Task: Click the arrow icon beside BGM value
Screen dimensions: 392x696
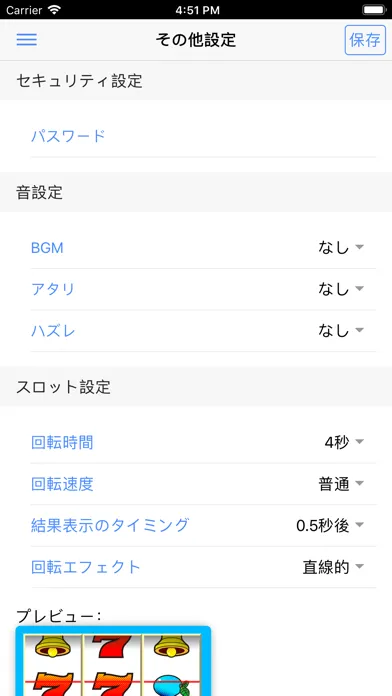Action: (x=360, y=247)
